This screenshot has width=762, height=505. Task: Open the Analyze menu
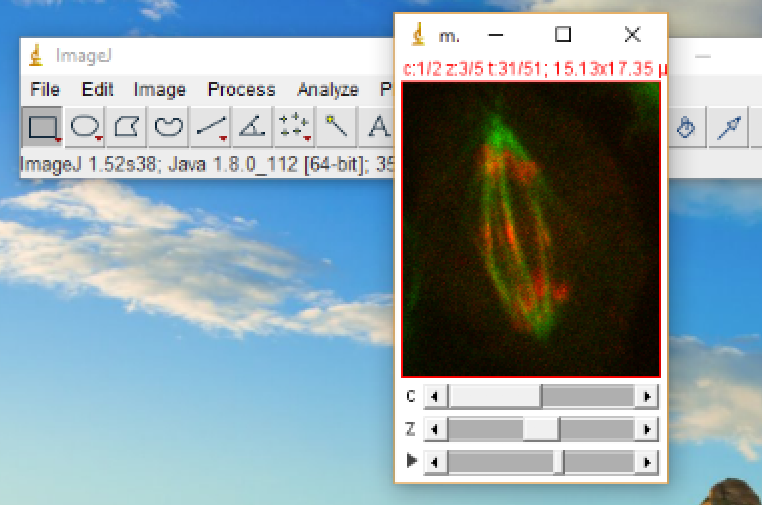click(328, 89)
